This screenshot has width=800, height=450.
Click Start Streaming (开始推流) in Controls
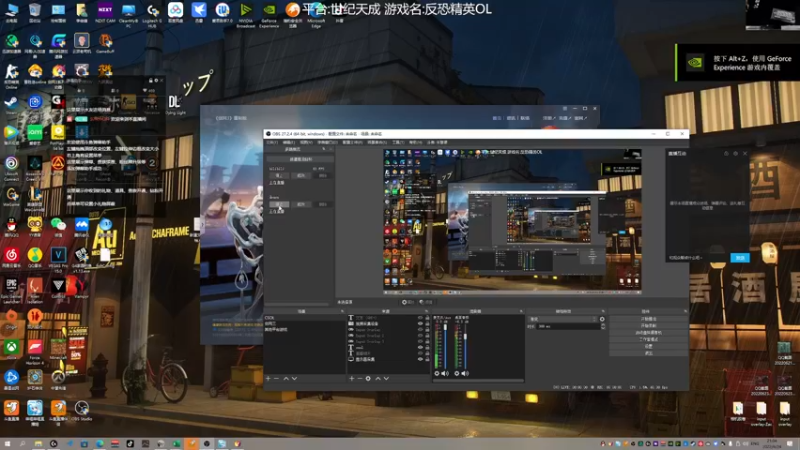(x=648, y=319)
